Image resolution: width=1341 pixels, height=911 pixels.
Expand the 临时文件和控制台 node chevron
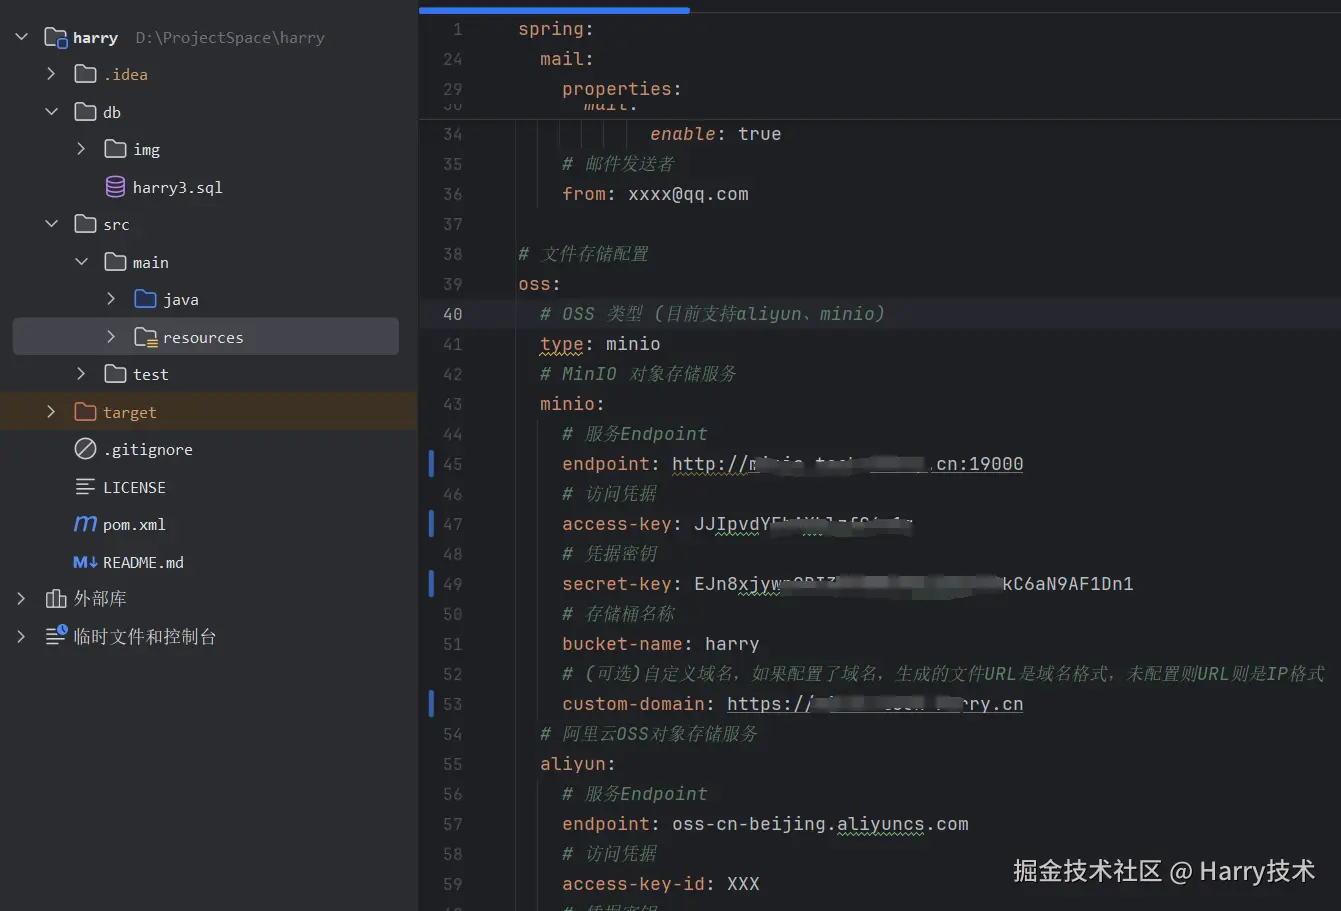(21, 636)
